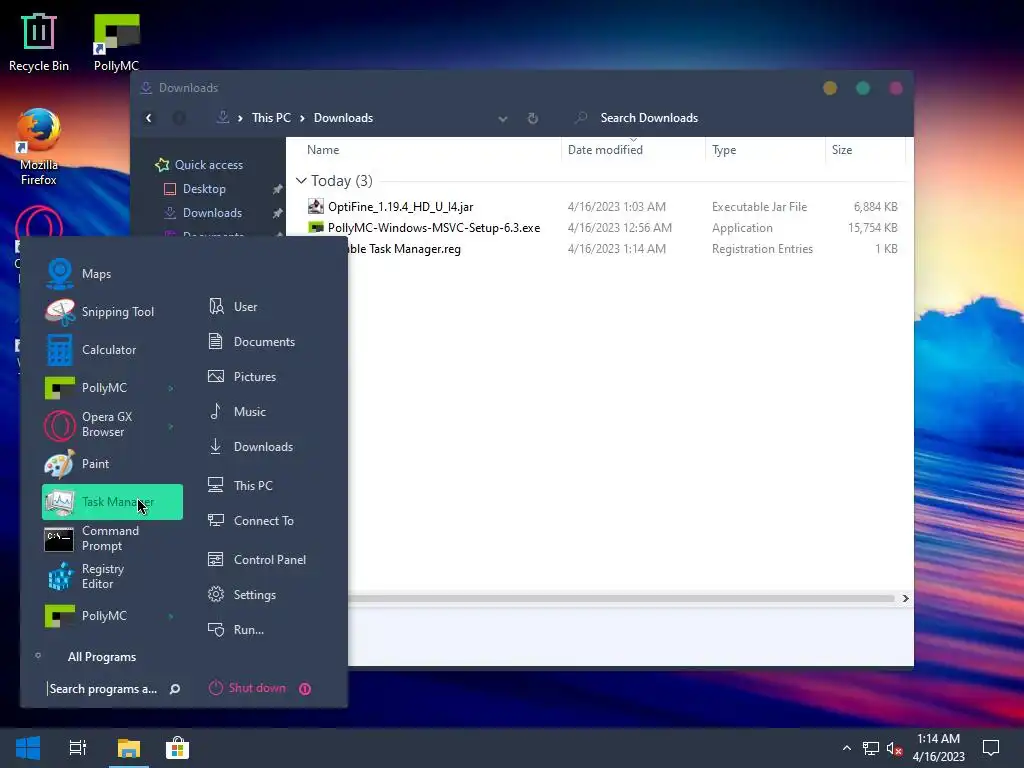This screenshot has height=768, width=1024.
Task: Click the horizontal scrollbar in Downloads window
Action: (620, 598)
